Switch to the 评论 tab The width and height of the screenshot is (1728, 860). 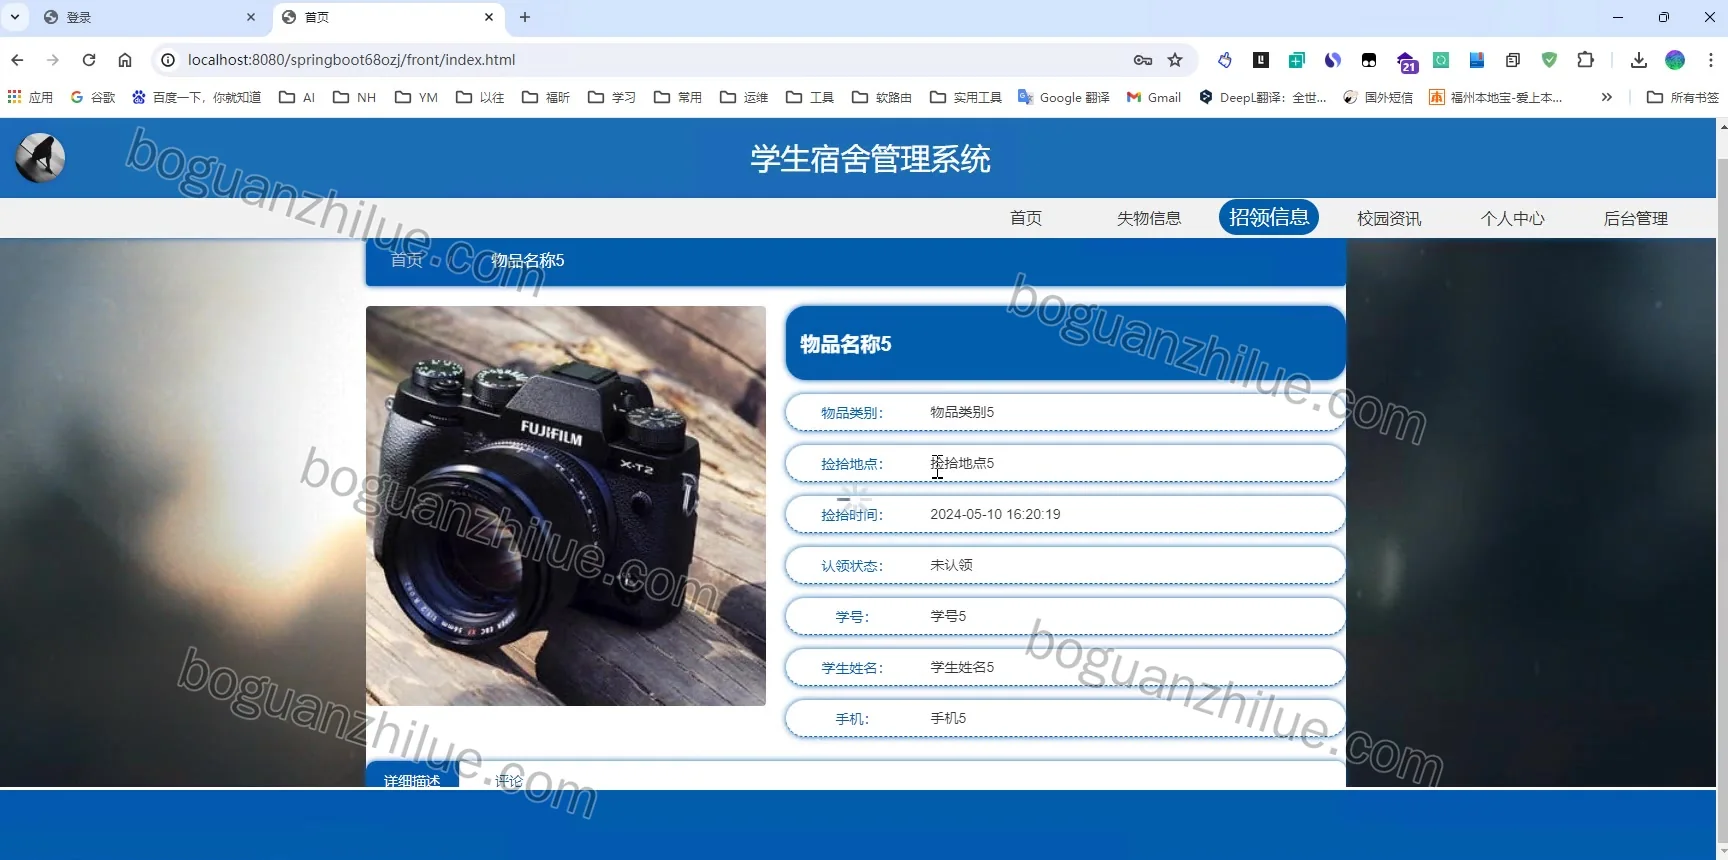[509, 779]
